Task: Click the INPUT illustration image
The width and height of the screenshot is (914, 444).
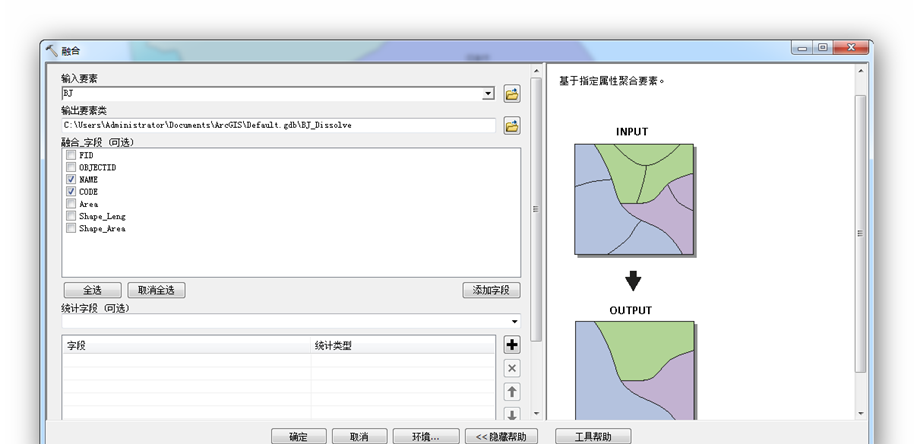Action: [x=634, y=199]
